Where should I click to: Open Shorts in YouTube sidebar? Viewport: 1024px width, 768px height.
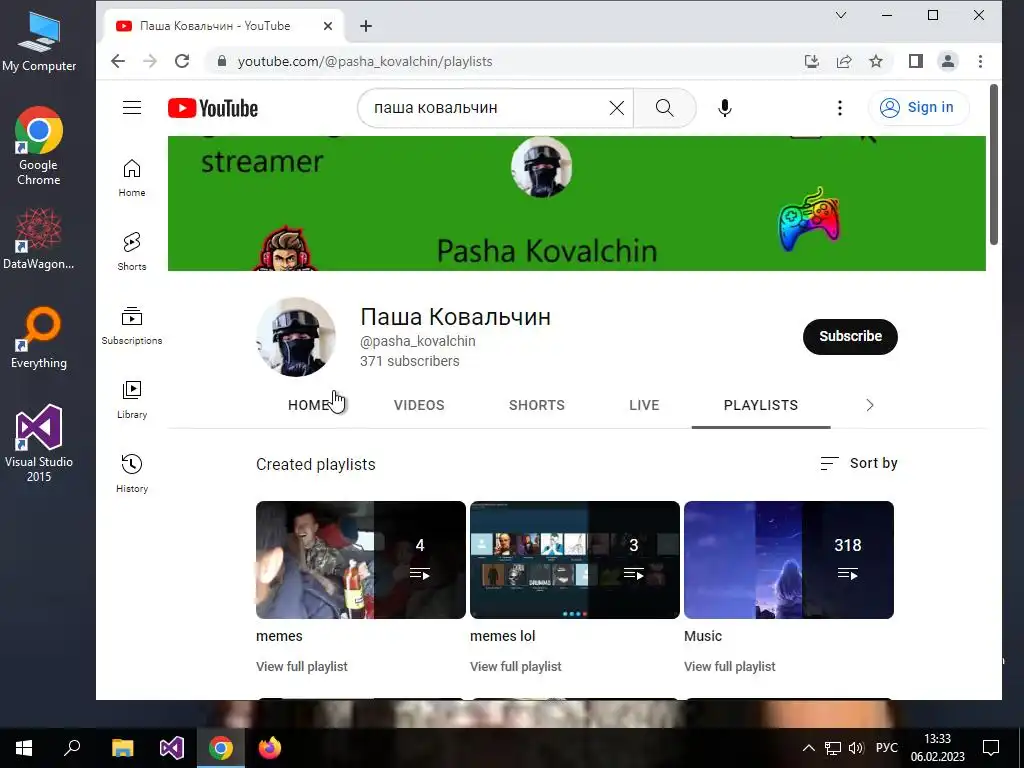click(132, 252)
